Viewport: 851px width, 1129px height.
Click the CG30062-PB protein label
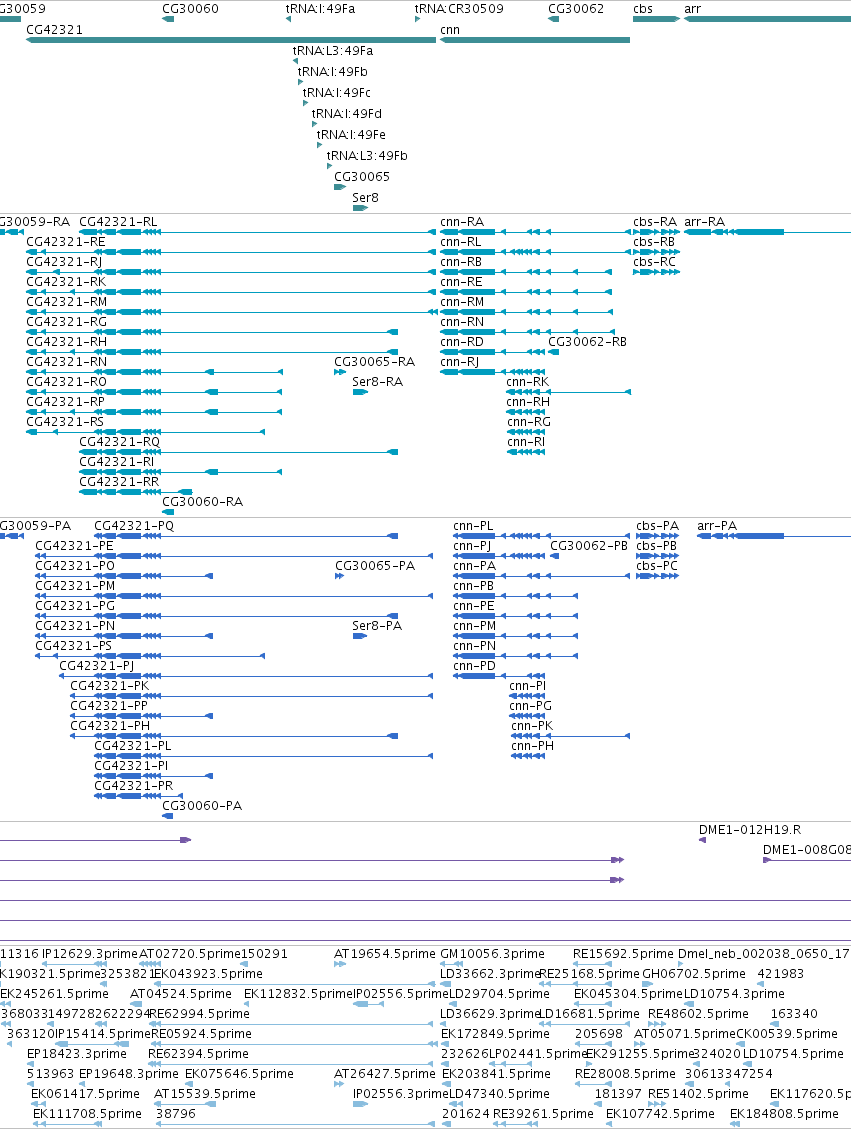589,545
